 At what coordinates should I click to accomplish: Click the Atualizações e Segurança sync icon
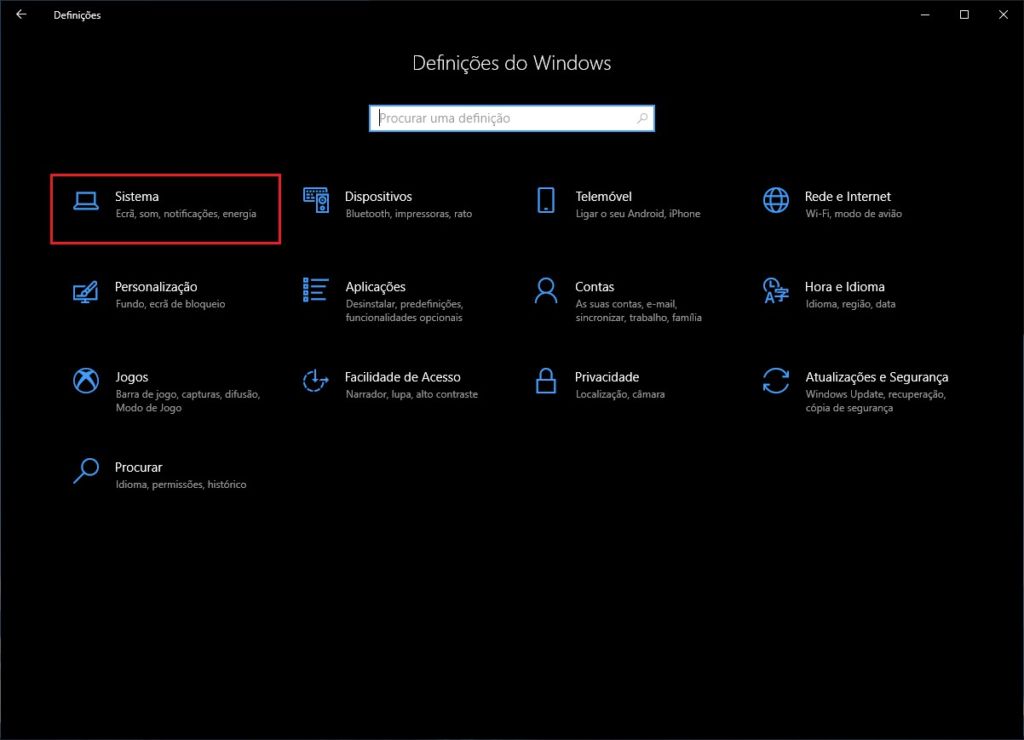click(776, 381)
